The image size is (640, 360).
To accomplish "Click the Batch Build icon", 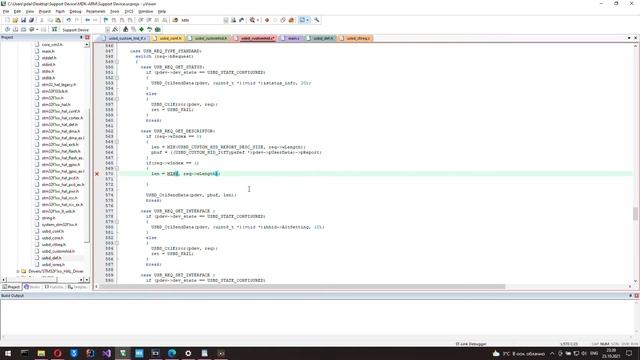I will pos(31,29).
